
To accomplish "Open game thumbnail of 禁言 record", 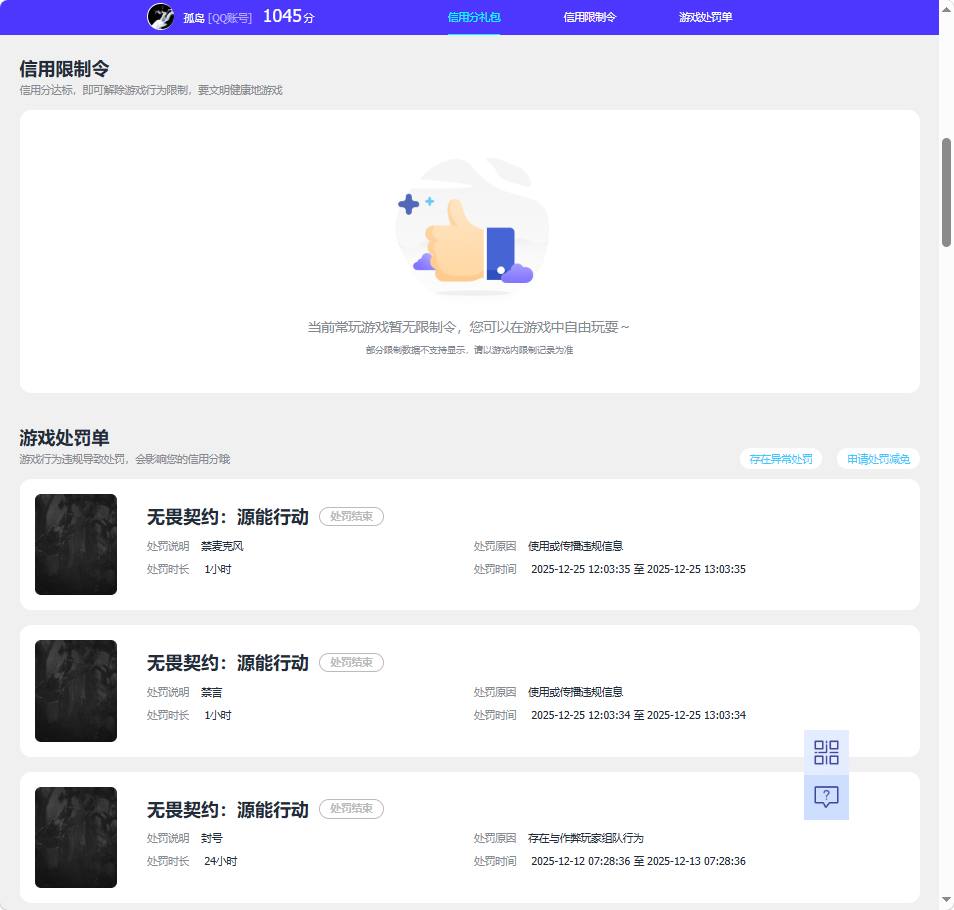I will pyautogui.click(x=76, y=691).
